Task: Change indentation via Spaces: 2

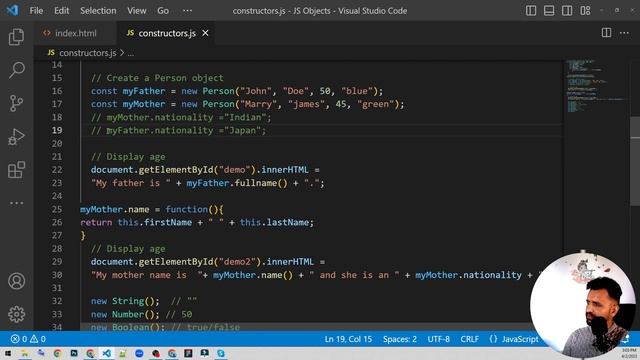Action: click(x=400, y=339)
